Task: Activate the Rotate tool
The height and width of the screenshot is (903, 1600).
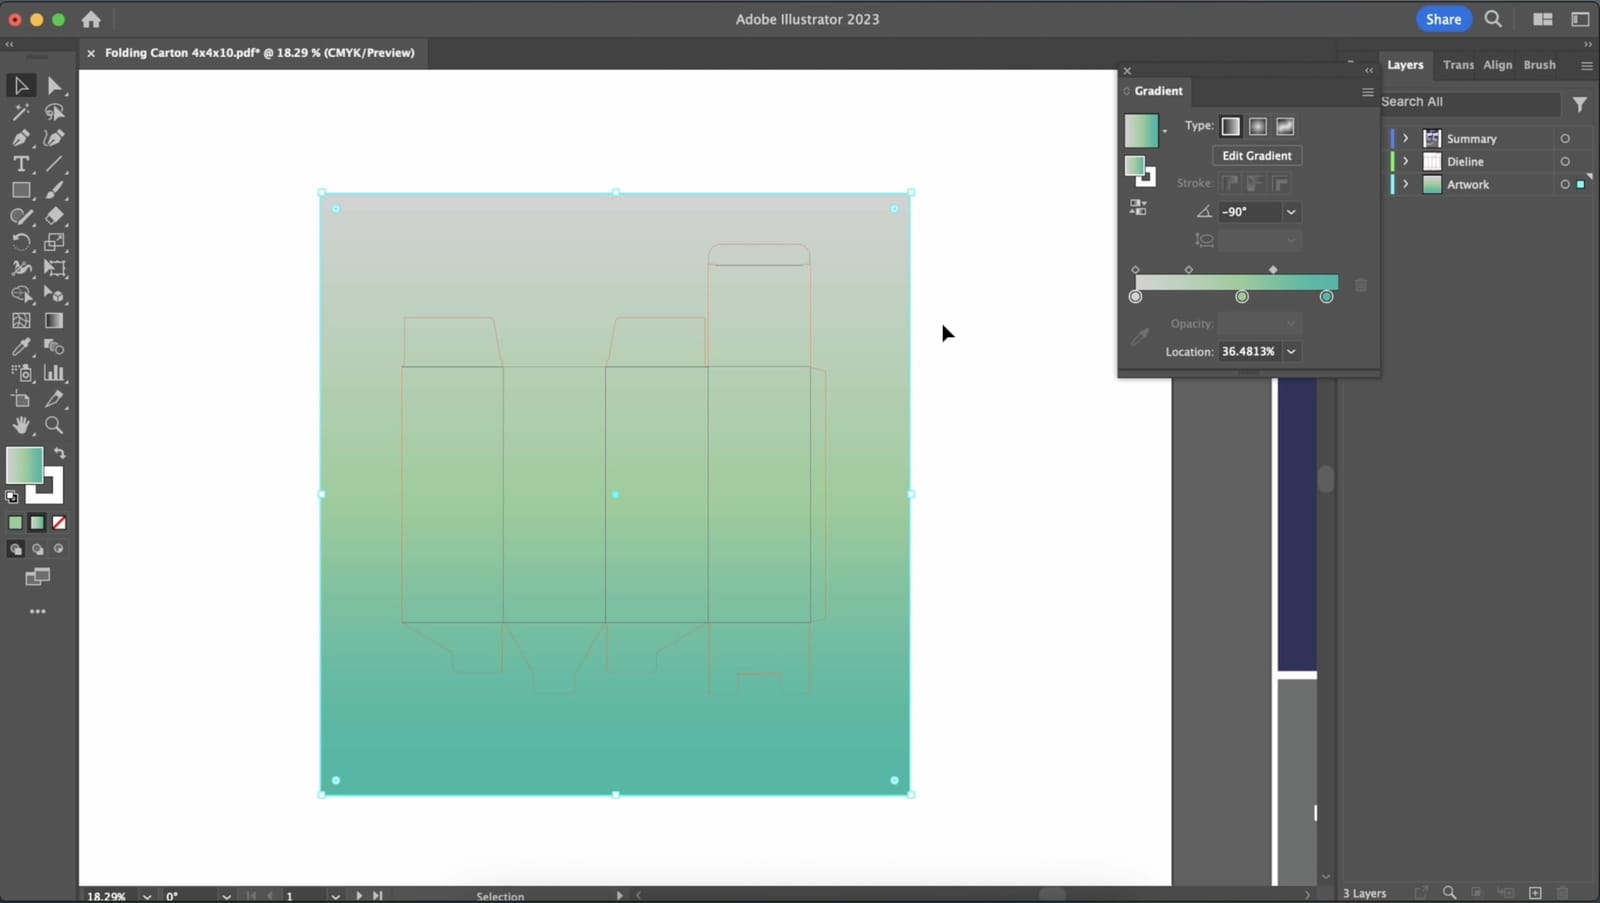Action: point(20,242)
